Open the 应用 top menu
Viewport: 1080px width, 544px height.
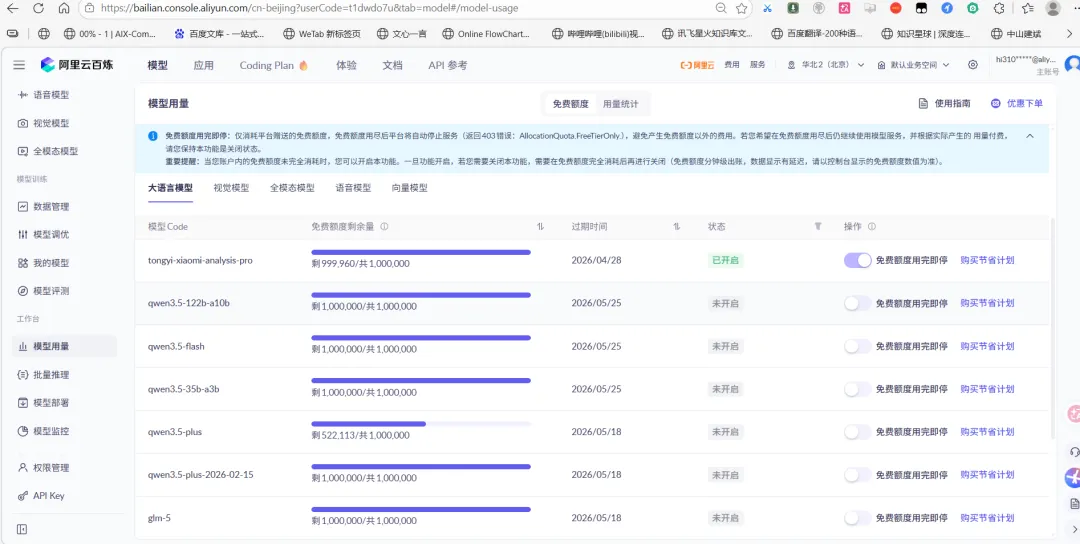coord(203,65)
